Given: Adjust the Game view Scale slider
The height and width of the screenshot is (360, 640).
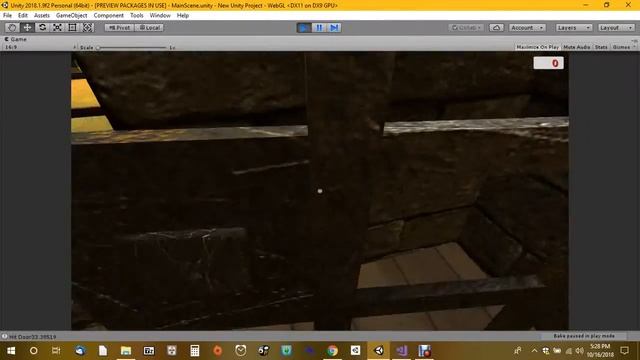Looking at the screenshot, I should 132,48.
